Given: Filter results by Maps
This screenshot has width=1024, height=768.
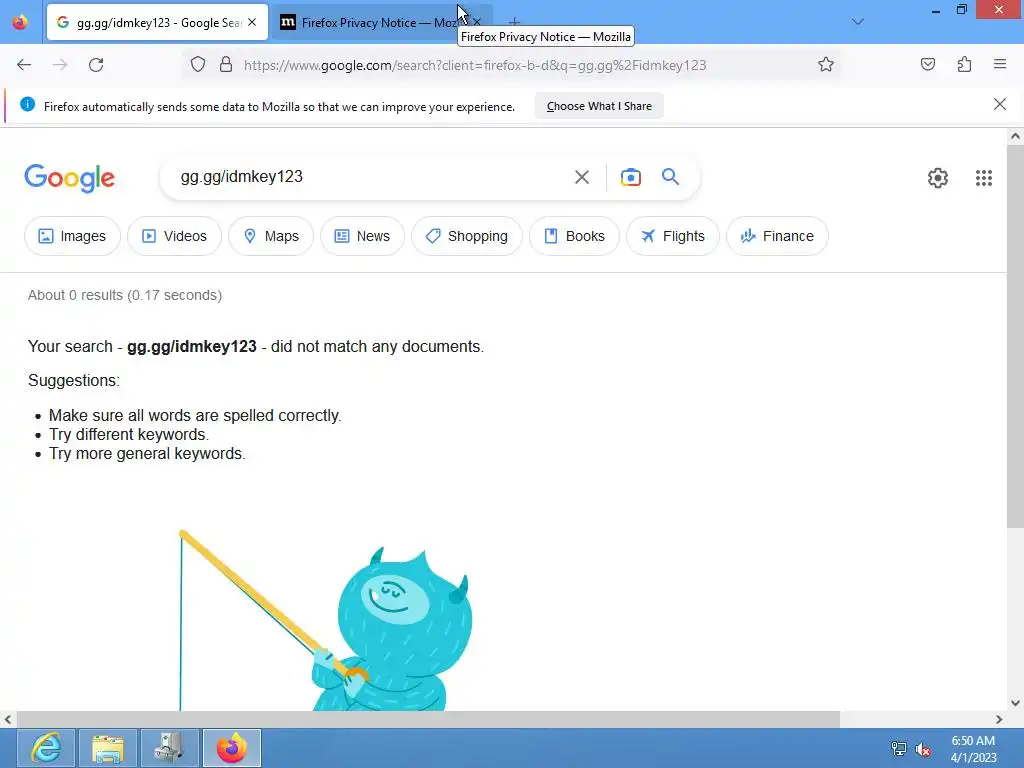Looking at the screenshot, I should pyautogui.click(x=271, y=236).
